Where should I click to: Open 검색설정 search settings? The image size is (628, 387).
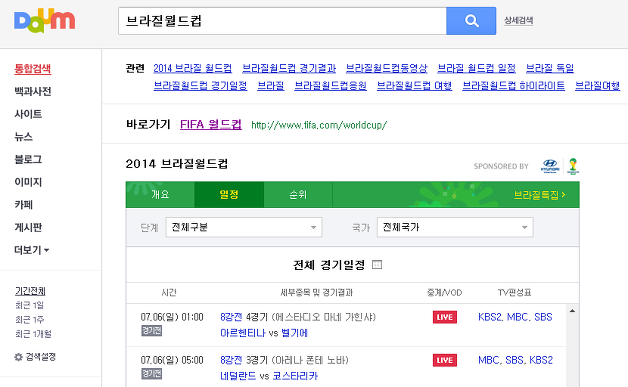[x=40, y=357]
